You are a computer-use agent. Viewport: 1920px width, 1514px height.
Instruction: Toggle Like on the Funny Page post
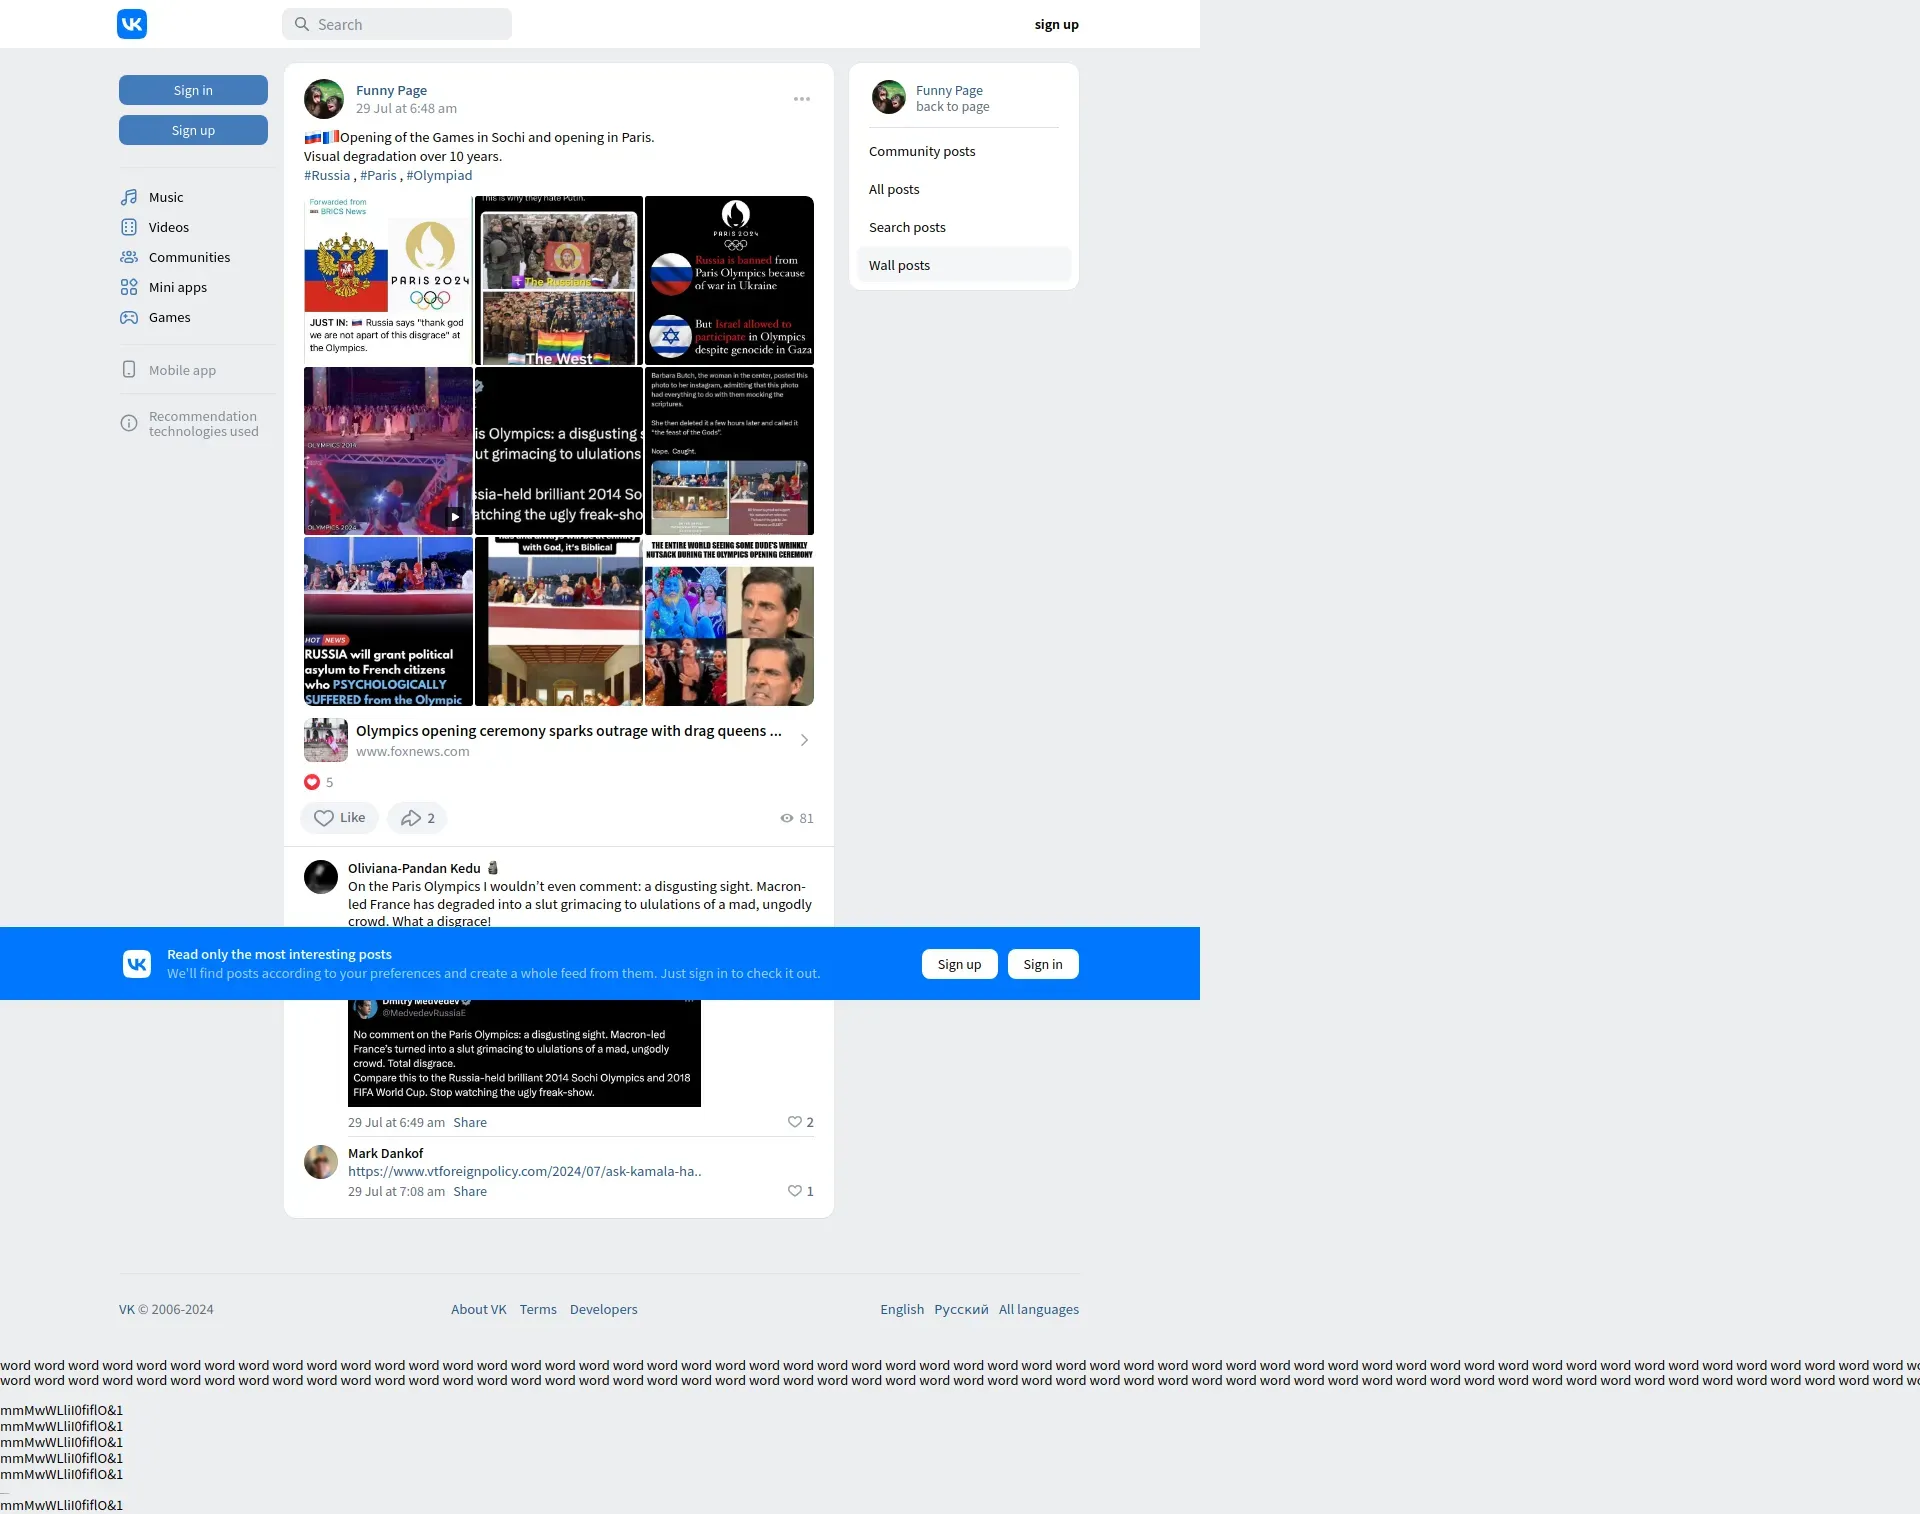(x=339, y=818)
